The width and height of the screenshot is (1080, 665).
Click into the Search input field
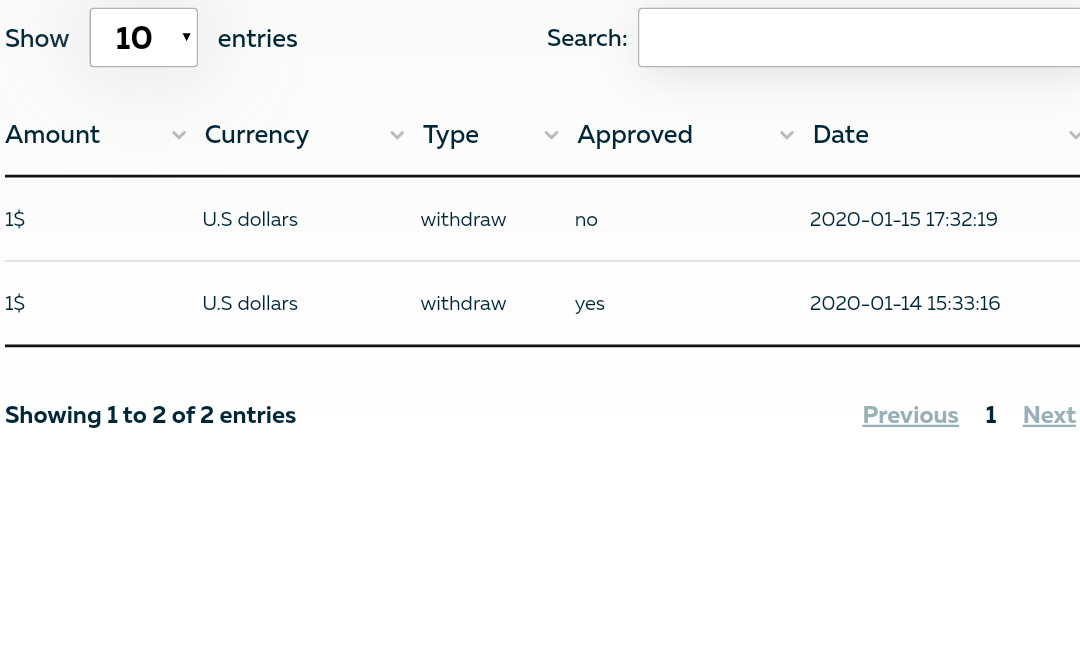(858, 38)
